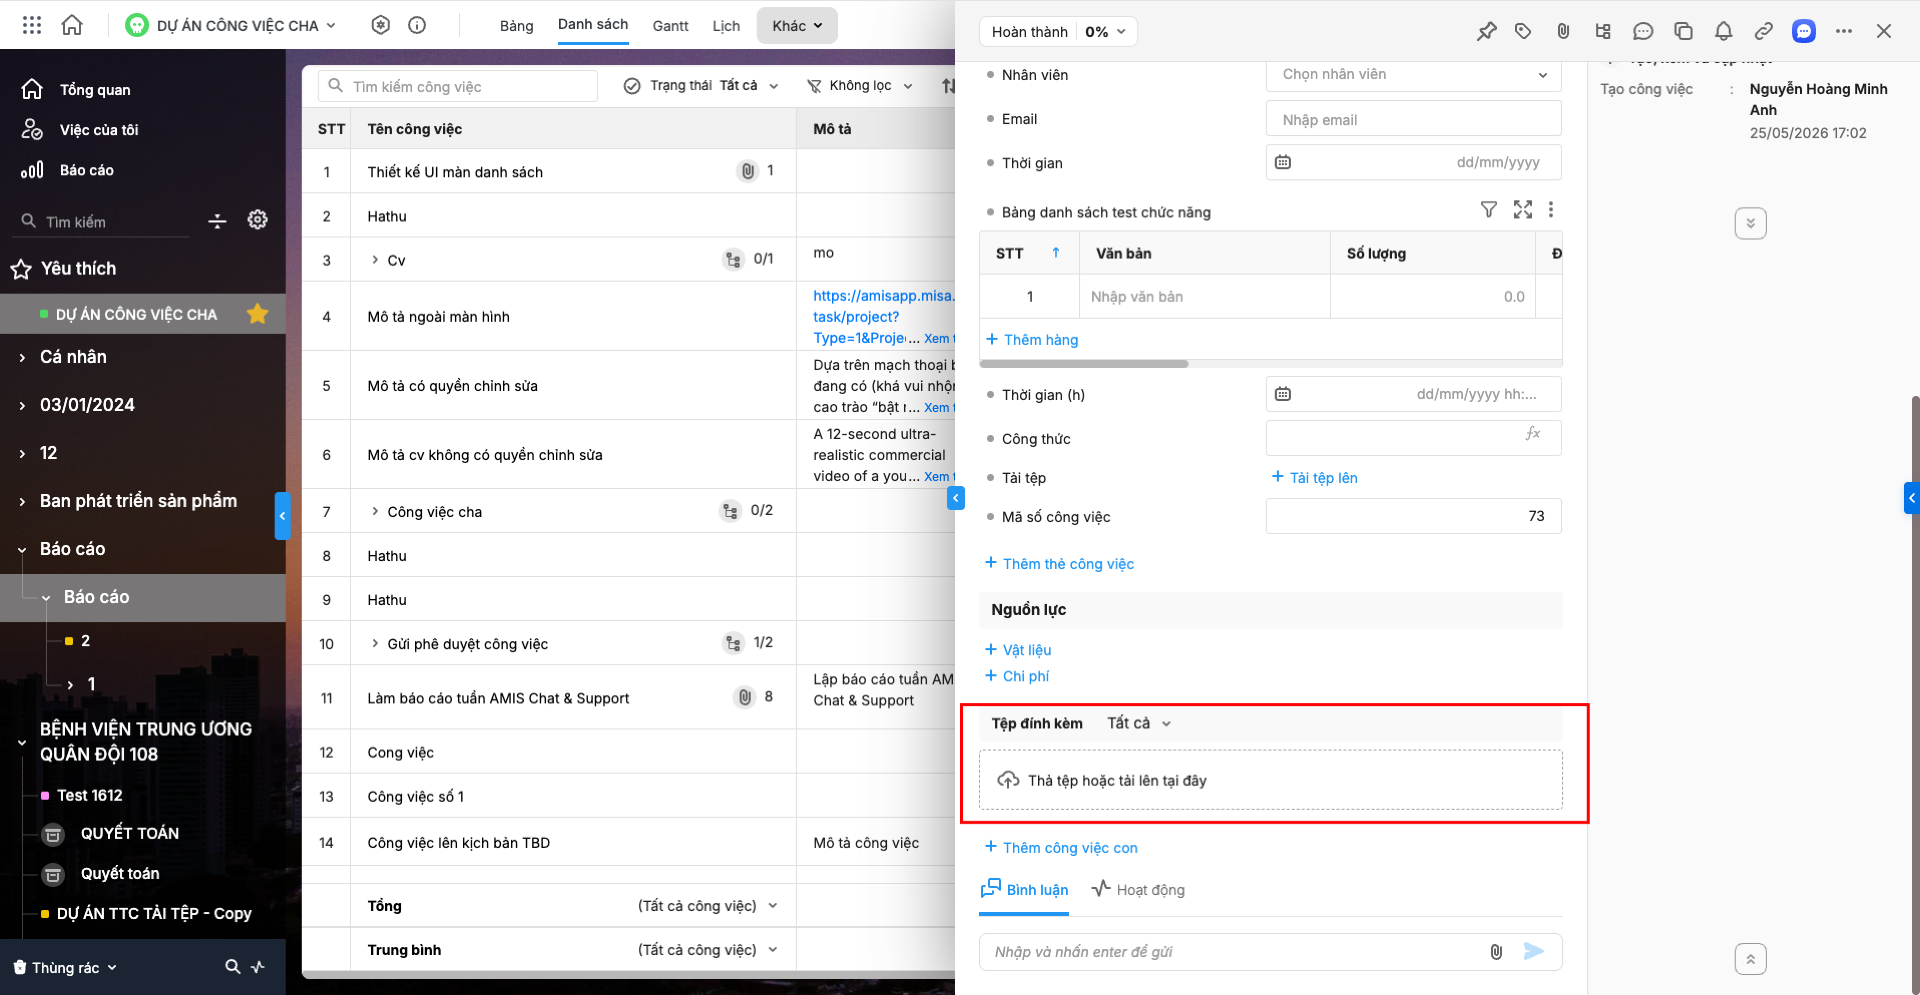This screenshot has height=995, width=1920.
Task: Filter the Bảng danh sách test table
Action: 1489,209
